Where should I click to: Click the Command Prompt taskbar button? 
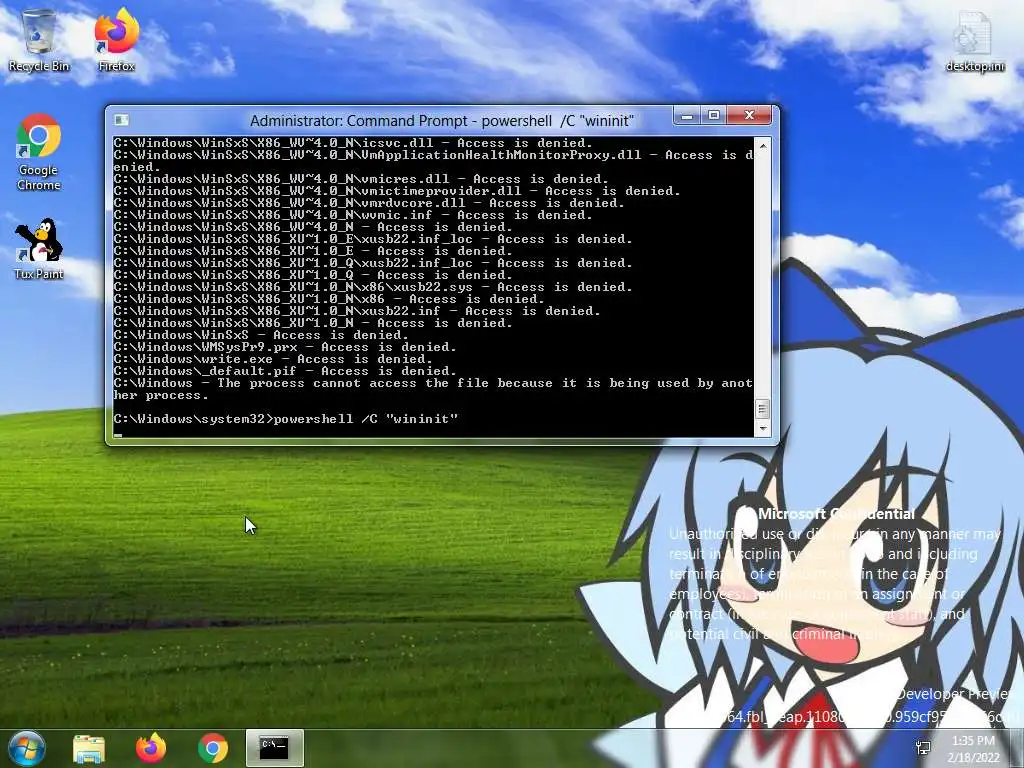point(274,748)
